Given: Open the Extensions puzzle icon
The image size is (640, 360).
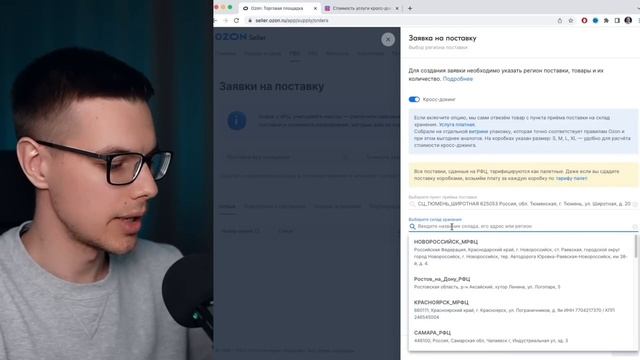Looking at the screenshot, I should tap(606, 20).
